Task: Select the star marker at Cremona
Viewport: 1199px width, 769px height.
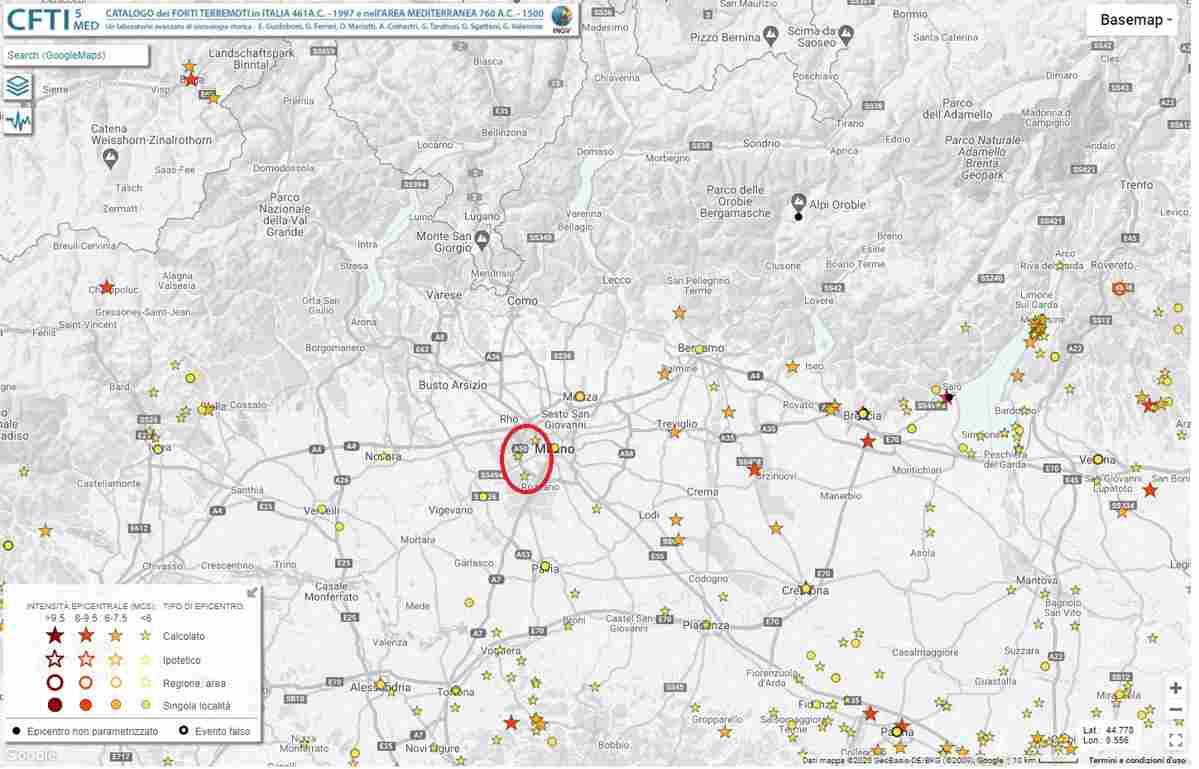Action: 805,589
